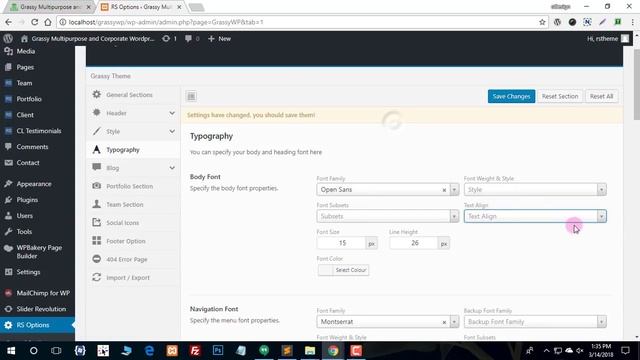The height and width of the screenshot is (360, 640).
Task: Open File Explorer from the taskbar
Action: coord(310,351)
